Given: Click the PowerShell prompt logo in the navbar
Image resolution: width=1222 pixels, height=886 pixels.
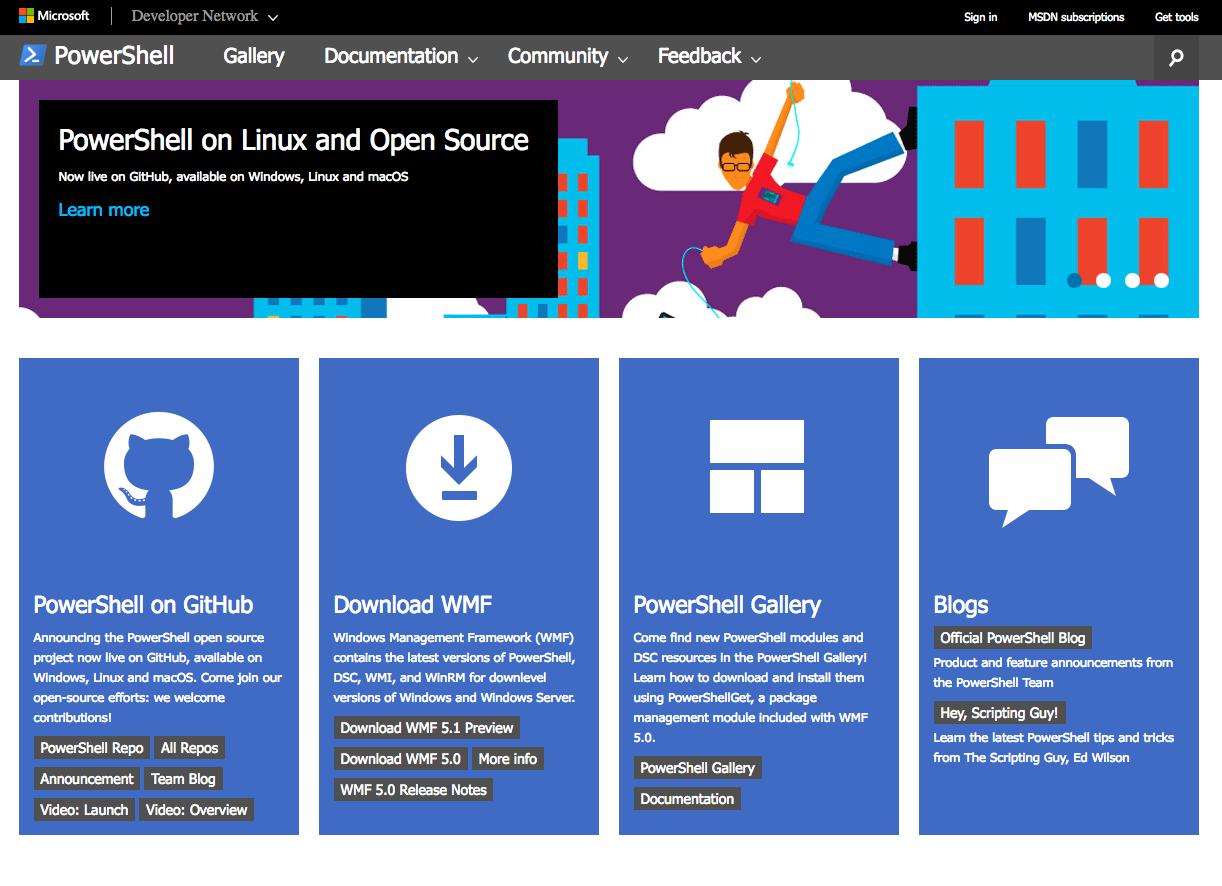Looking at the screenshot, I should coord(33,56).
